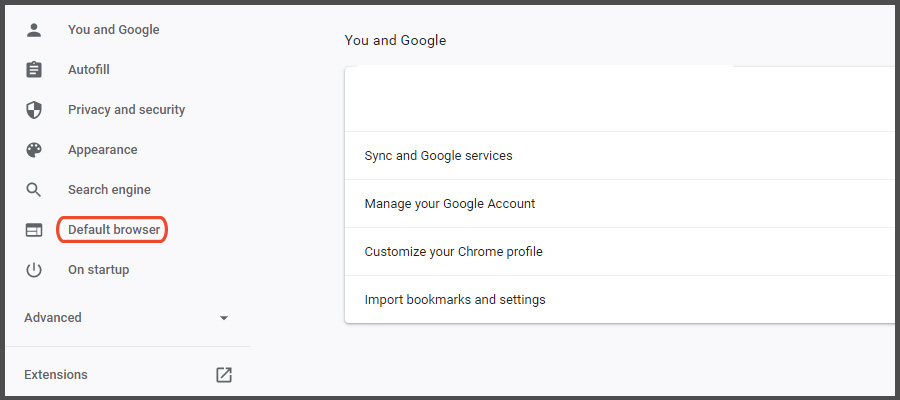
Task: Click the Autofill clipboard icon
Action: pos(34,70)
